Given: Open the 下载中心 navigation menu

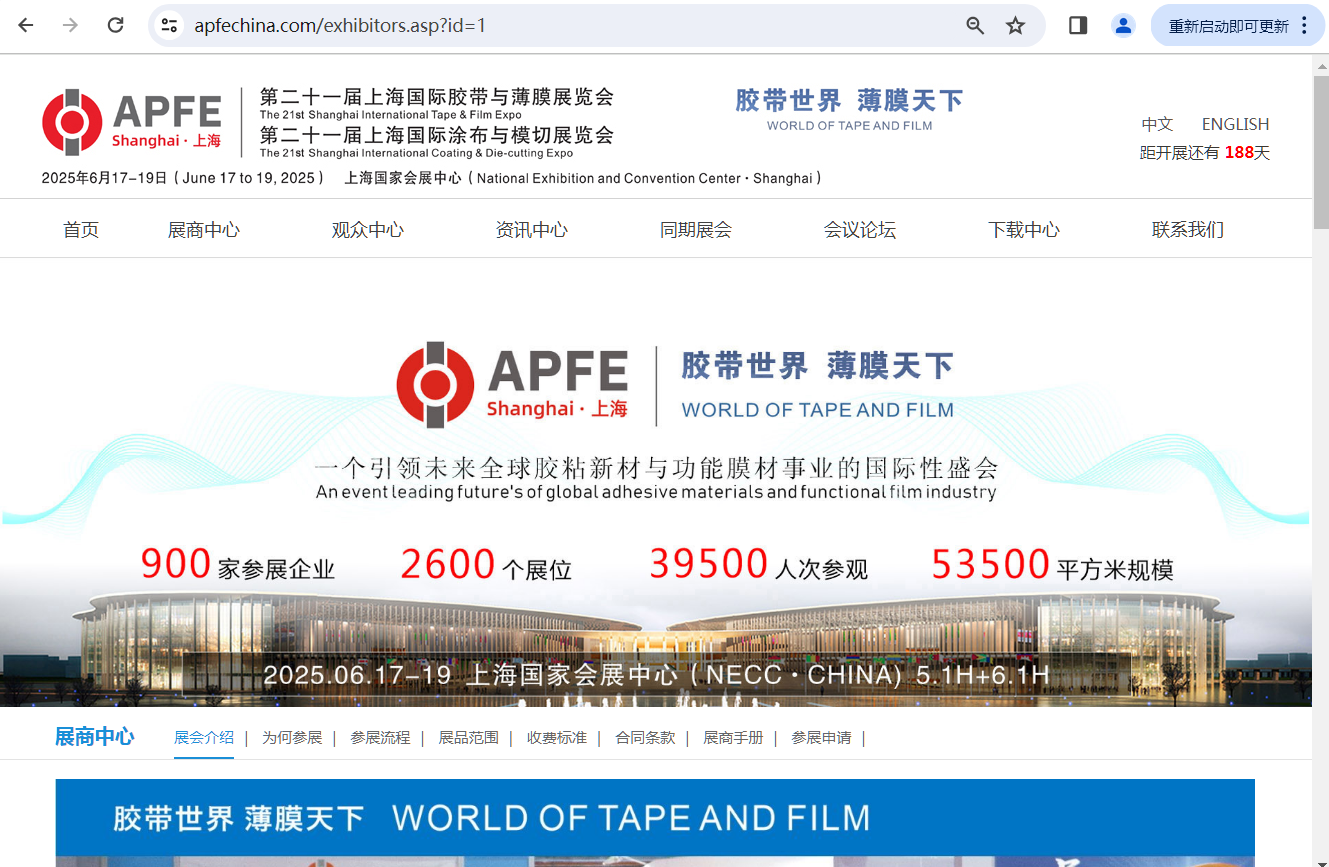Looking at the screenshot, I should pyautogui.click(x=1024, y=230).
